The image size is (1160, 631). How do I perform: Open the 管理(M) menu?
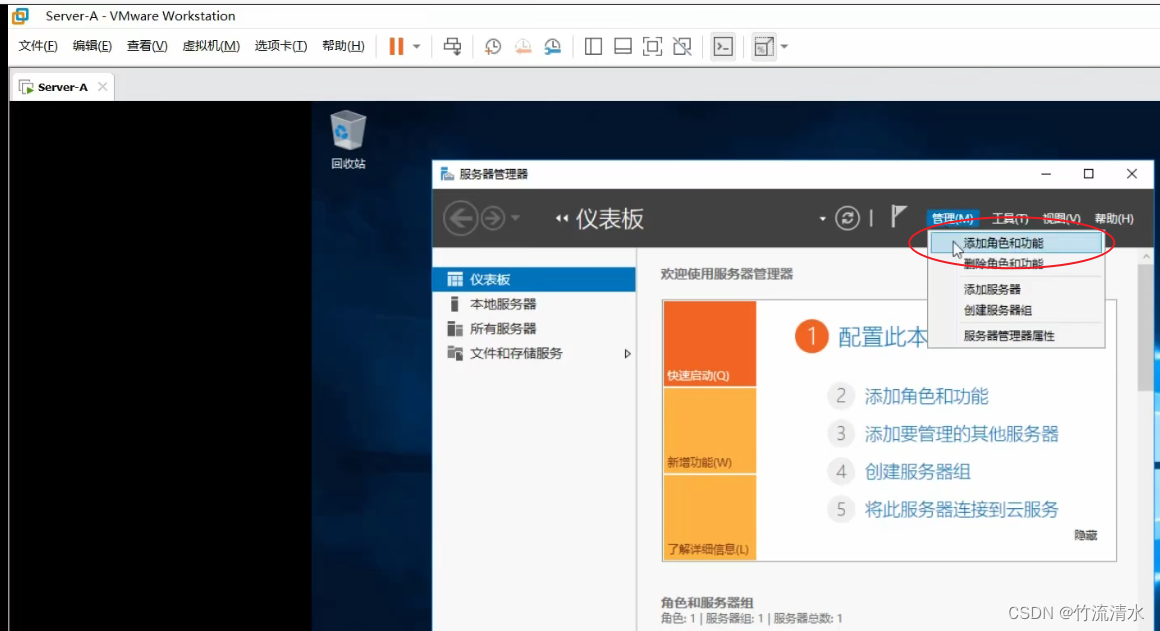[952, 218]
